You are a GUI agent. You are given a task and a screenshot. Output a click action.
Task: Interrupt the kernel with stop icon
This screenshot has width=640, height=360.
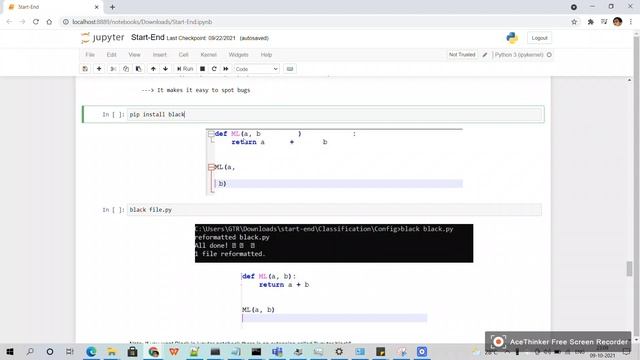(202, 69)
